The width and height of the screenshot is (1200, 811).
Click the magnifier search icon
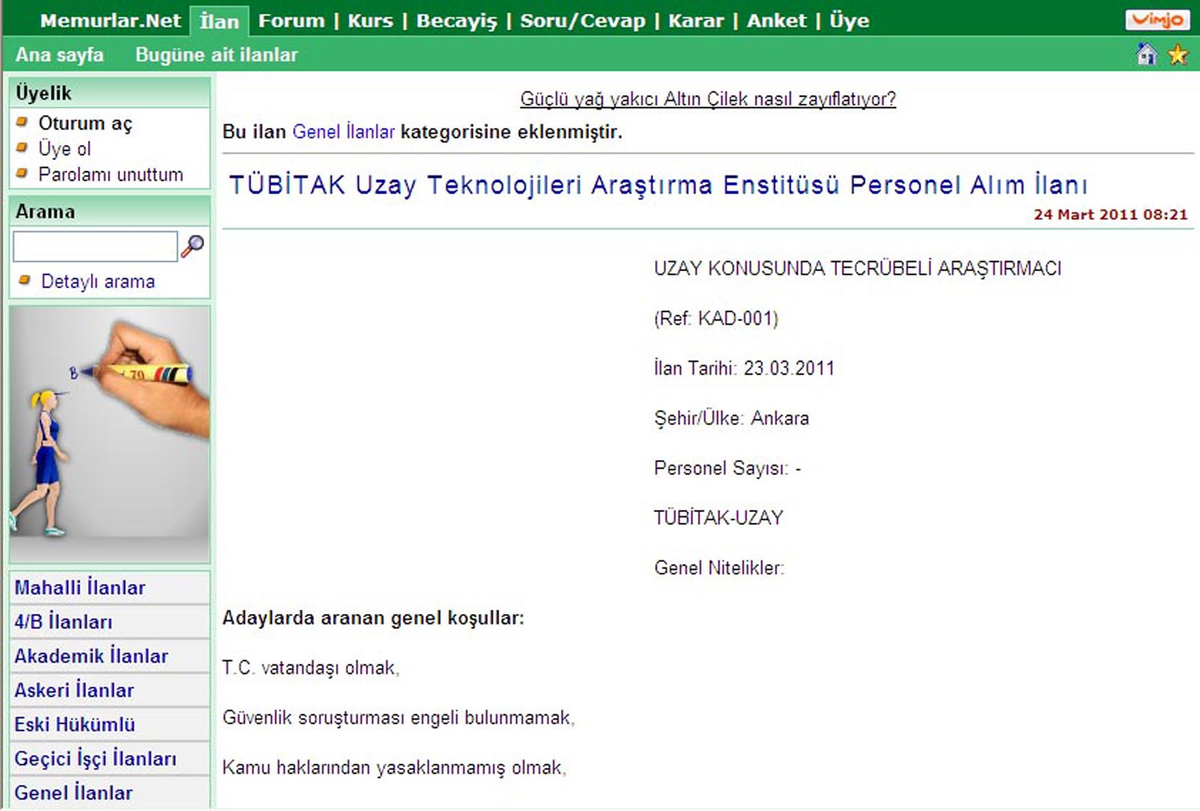(193, 245)
